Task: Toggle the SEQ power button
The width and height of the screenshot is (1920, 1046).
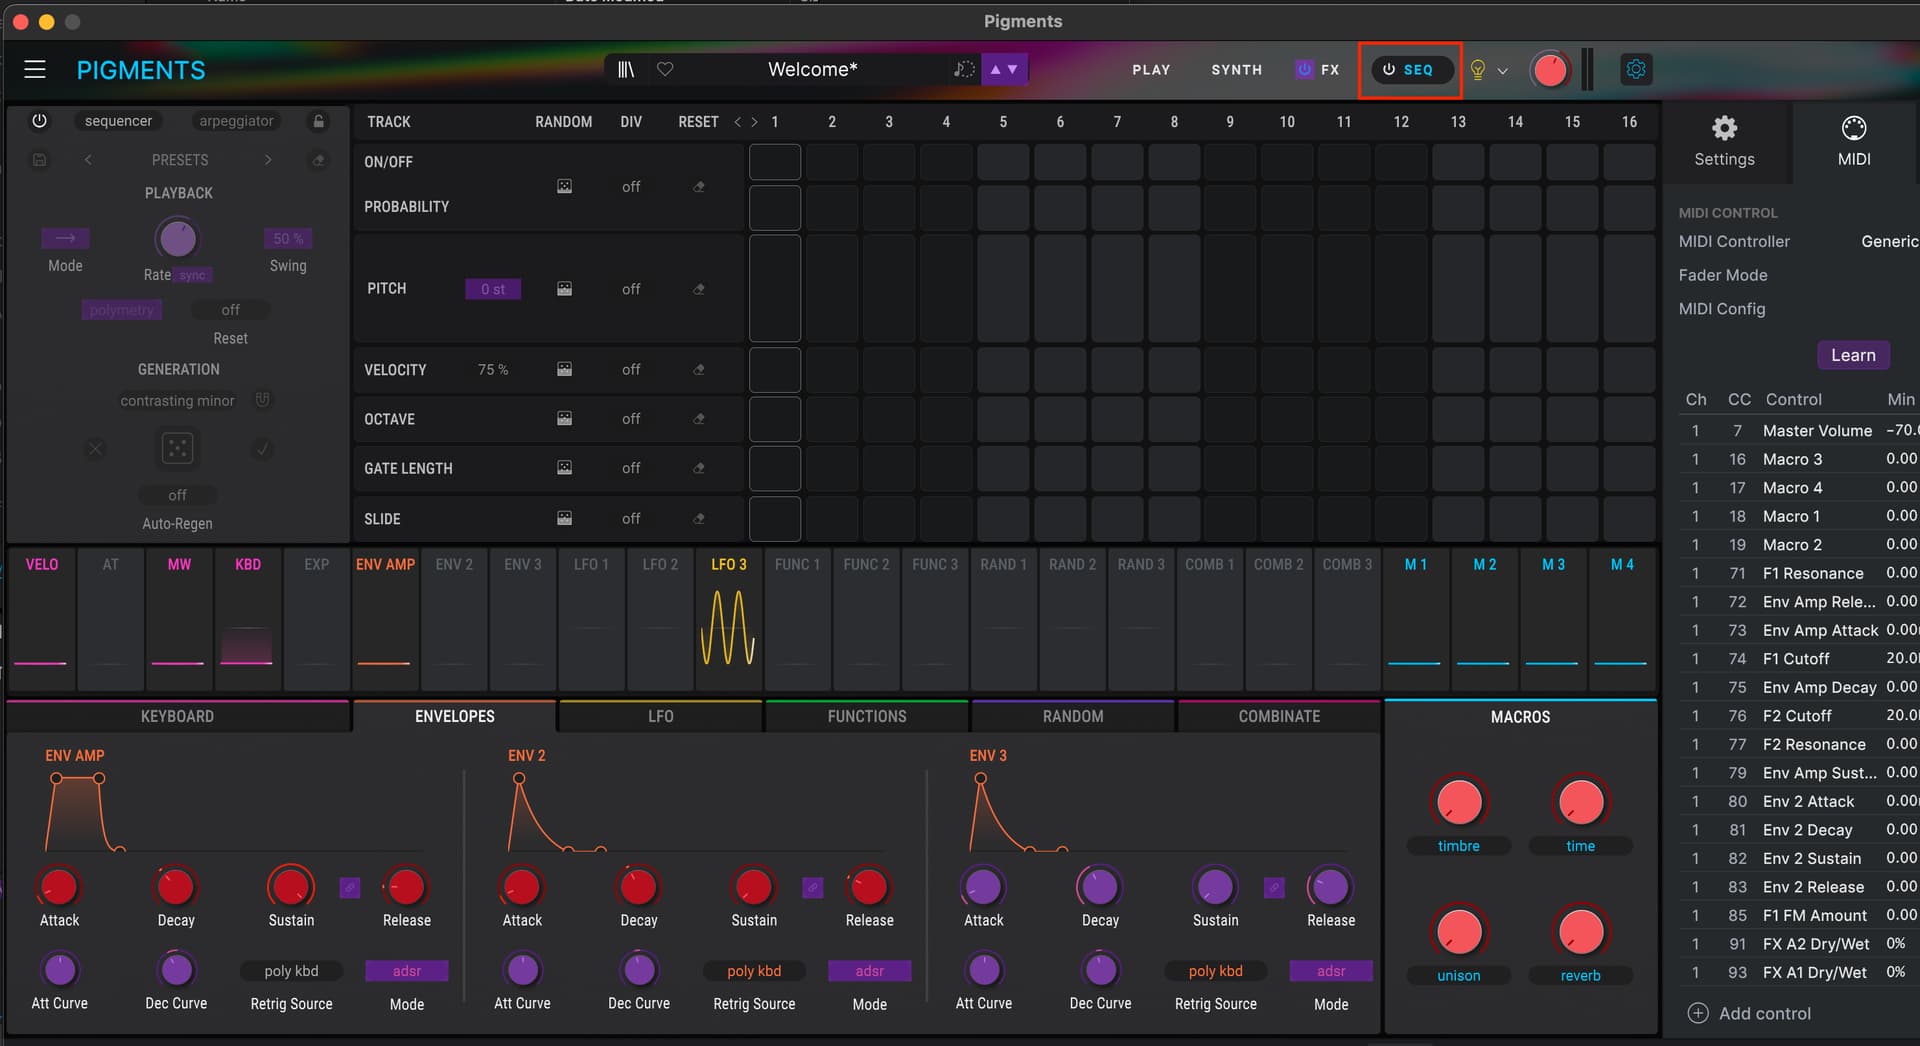Action: point(1389,70)
